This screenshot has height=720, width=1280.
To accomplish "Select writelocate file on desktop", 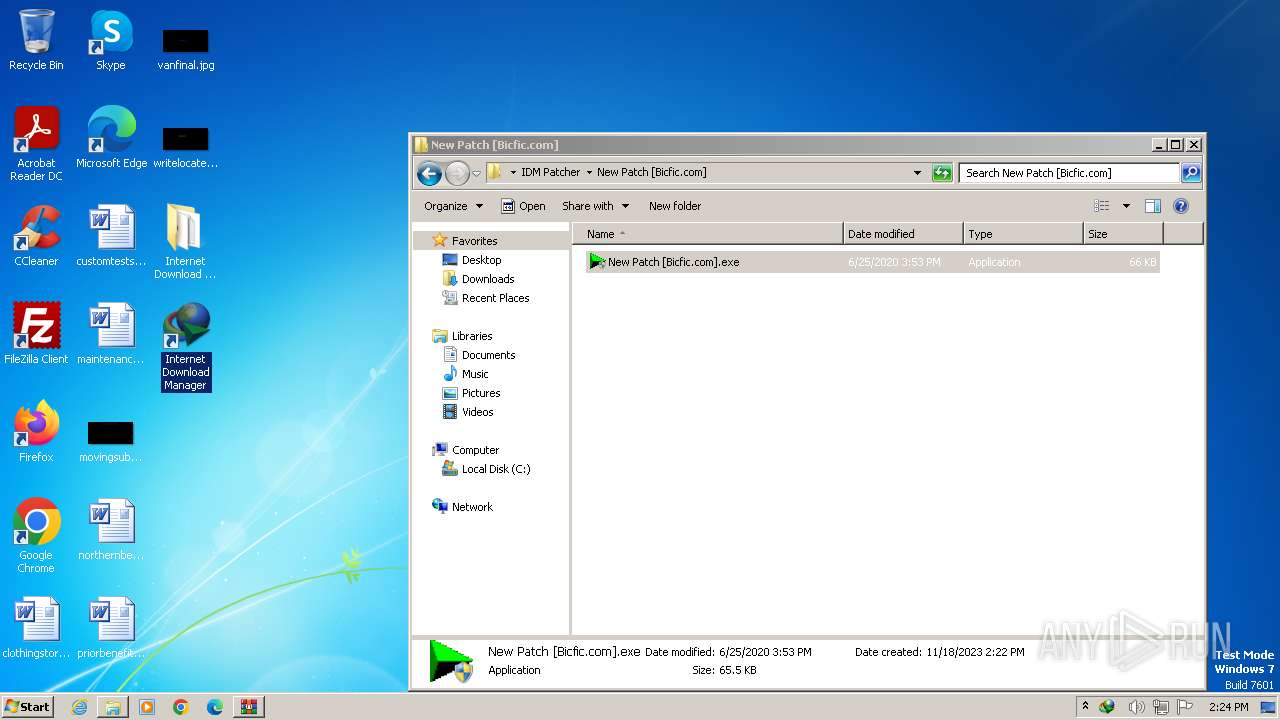I will [x=186, y=146].
